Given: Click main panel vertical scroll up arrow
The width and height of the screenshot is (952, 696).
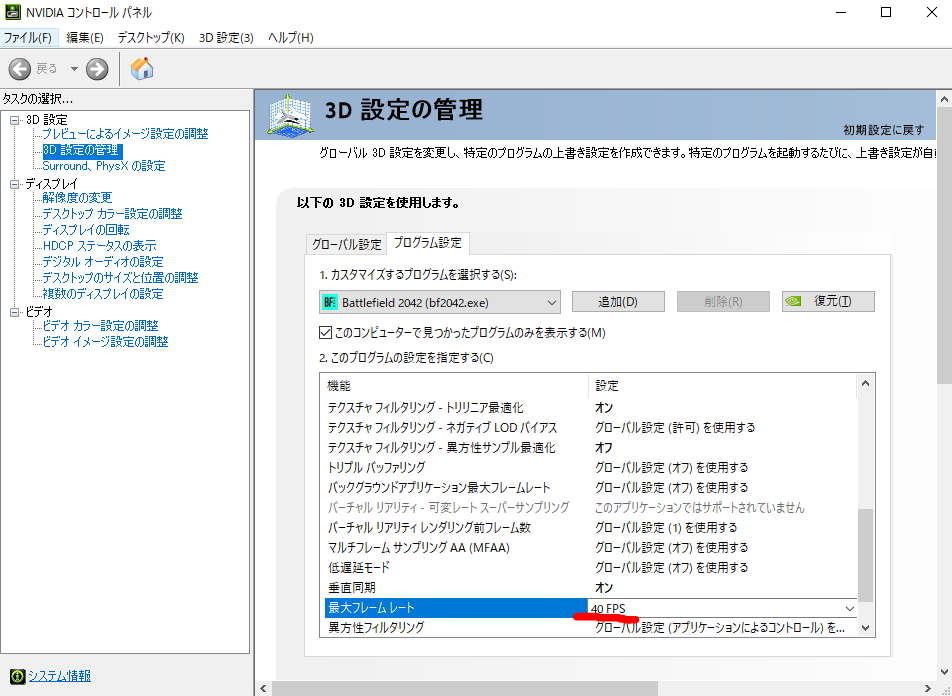Looking at the screenshot, I should coord(945,98).
